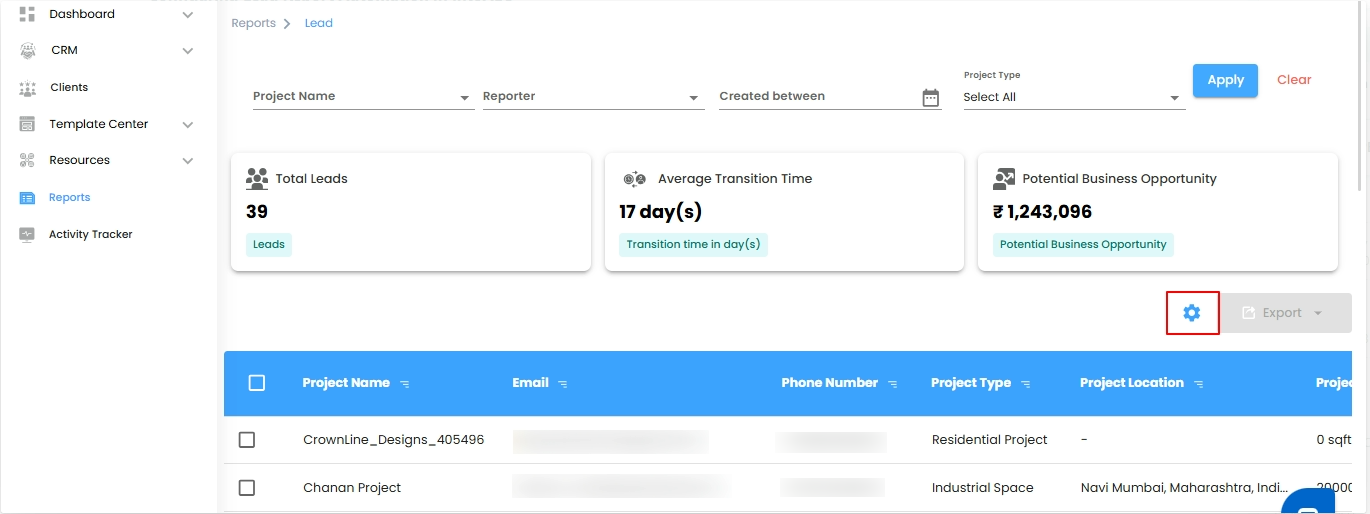Click the Activity Tracker sidebar icon

[x=27, y=234]
